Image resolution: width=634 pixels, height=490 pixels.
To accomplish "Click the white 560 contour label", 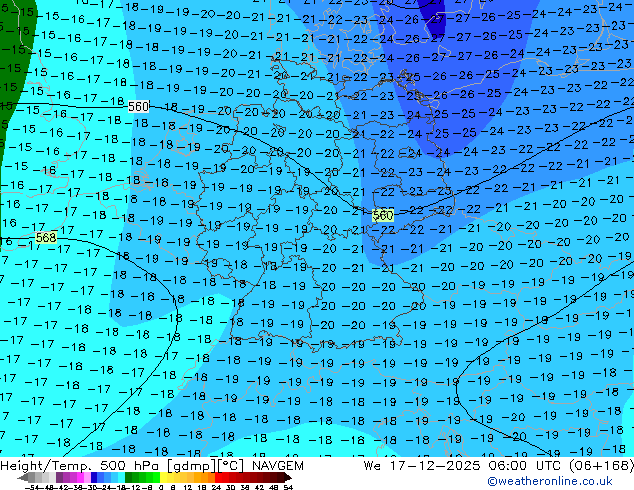I will pos(138,107).
